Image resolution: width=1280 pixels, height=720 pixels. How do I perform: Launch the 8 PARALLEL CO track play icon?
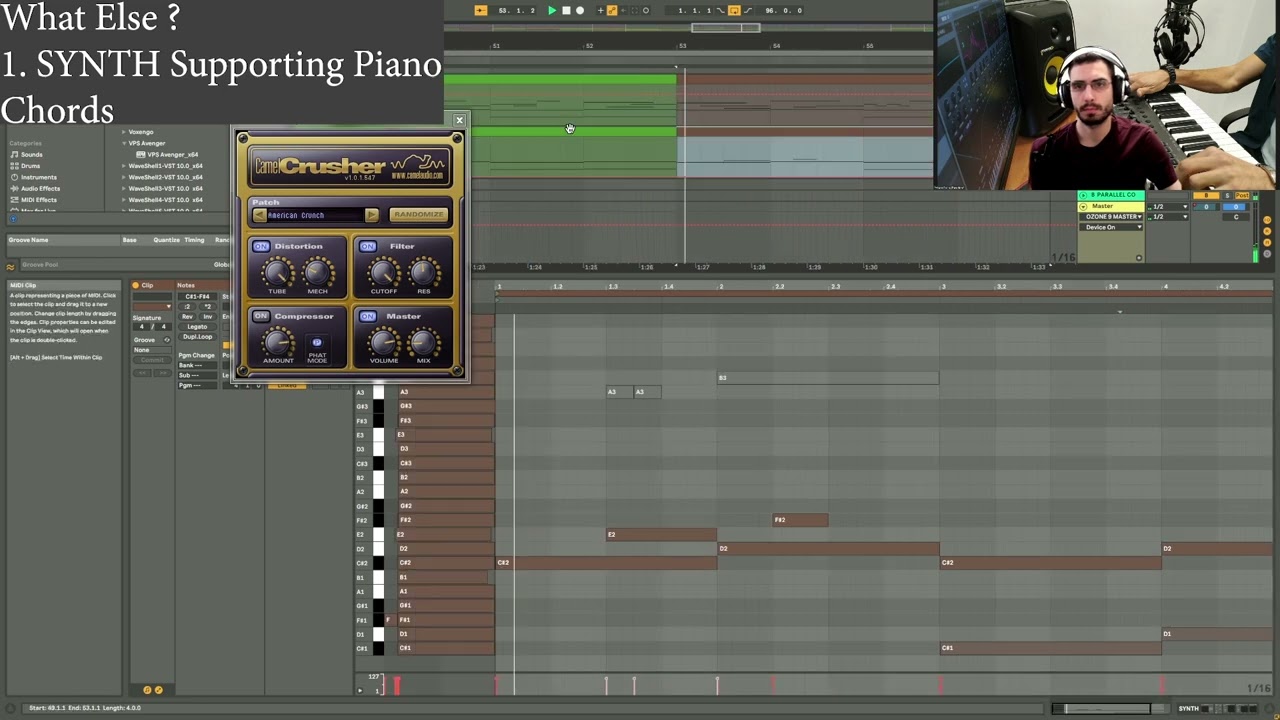[1083, 195]
